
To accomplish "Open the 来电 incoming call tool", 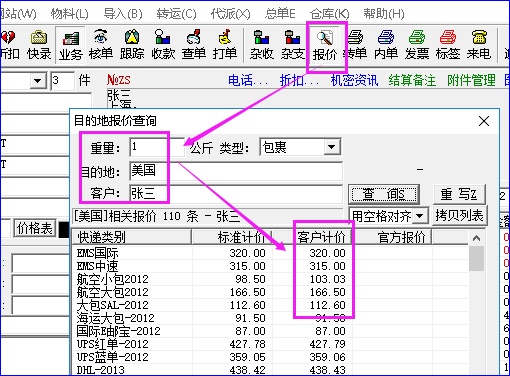I will [479, 45].
